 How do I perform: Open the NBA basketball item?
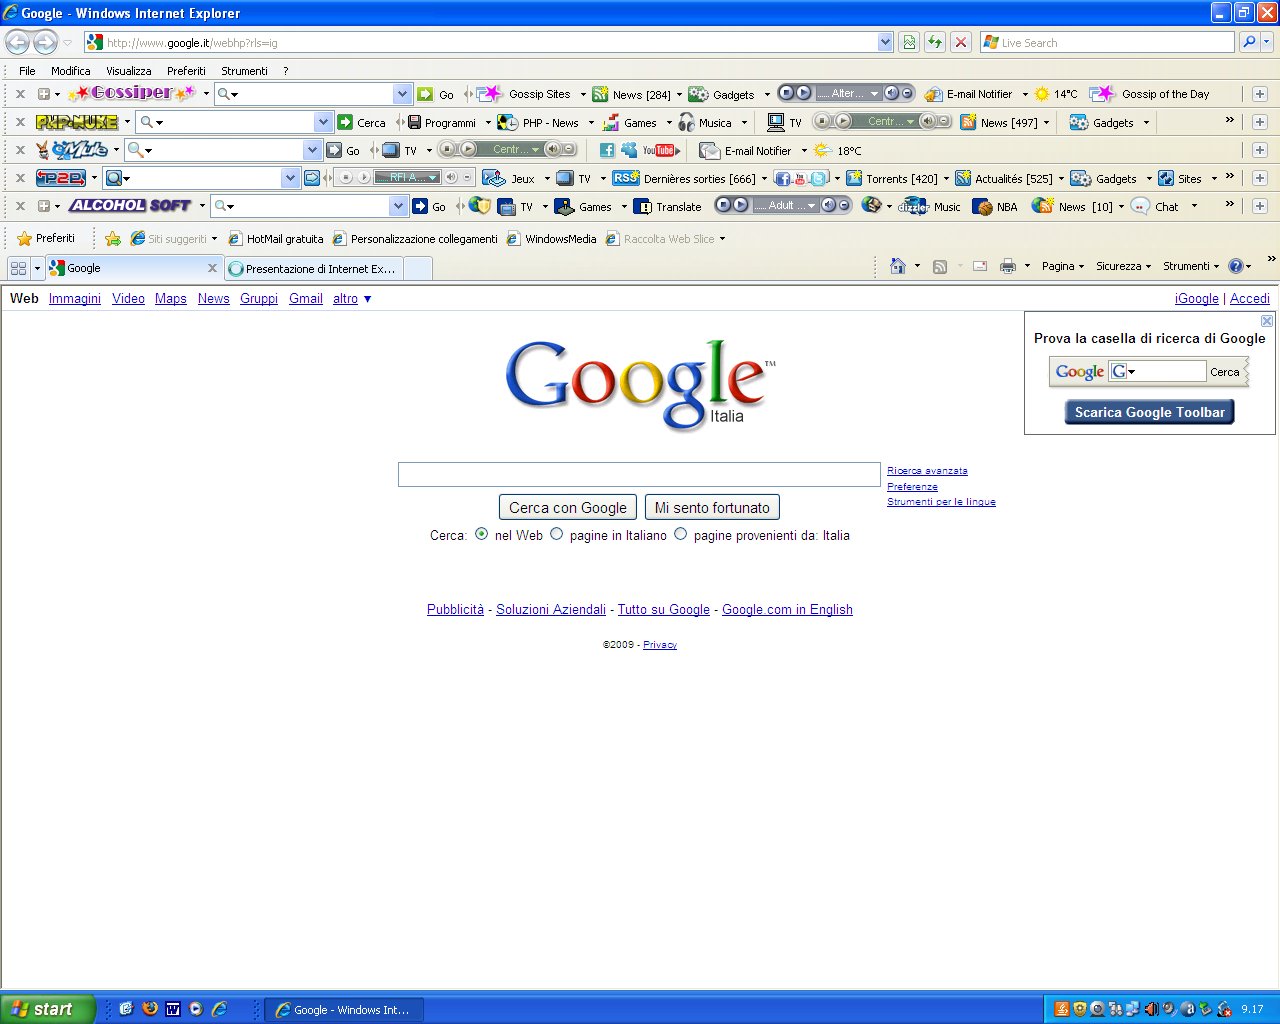995,207
